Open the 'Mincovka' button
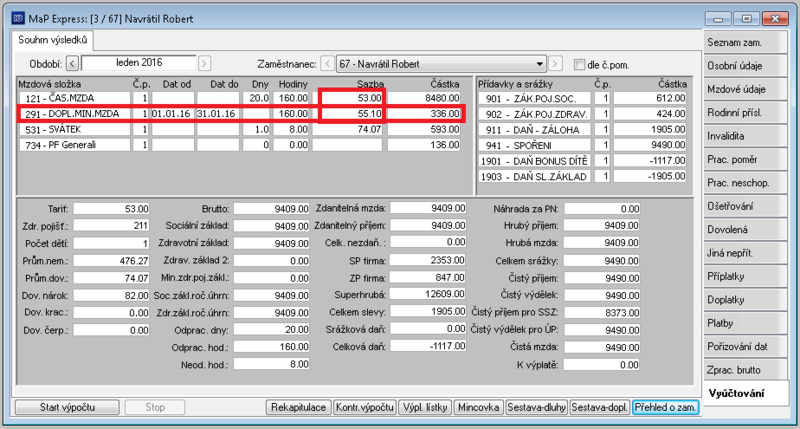Screen dimensions: 800x429 pyautogui.click(x=479, y=407)
